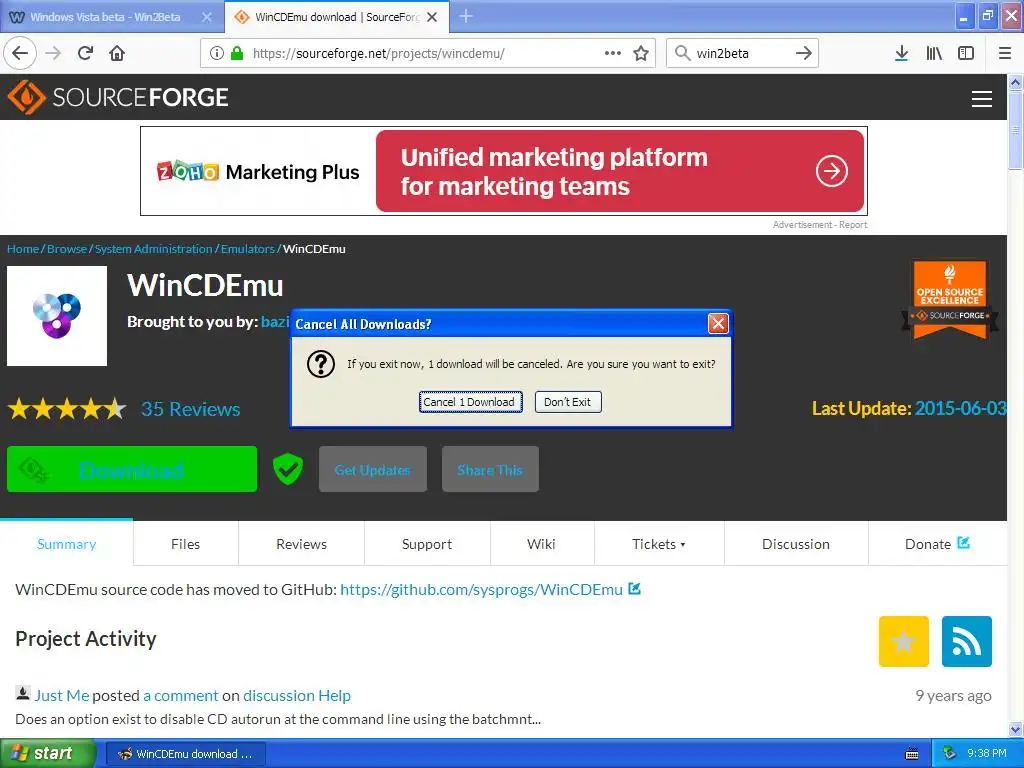This screenshot has height=768, width=1024.
Task: Click the green Download button
Action: click(132, 469)
